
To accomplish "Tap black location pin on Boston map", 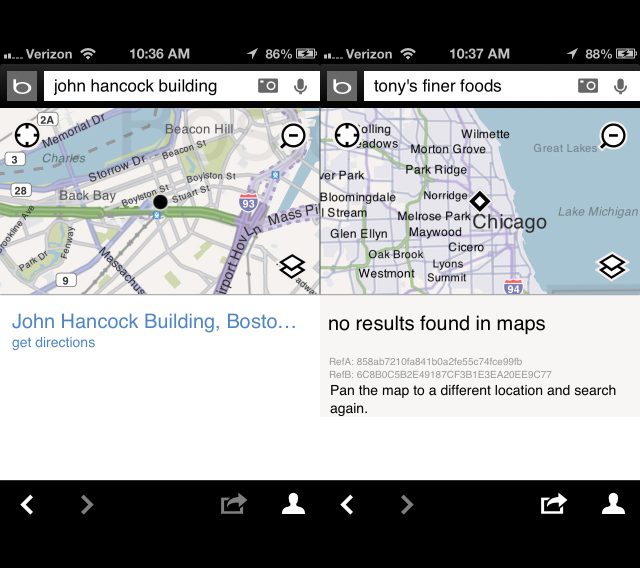I will (160, 202).
